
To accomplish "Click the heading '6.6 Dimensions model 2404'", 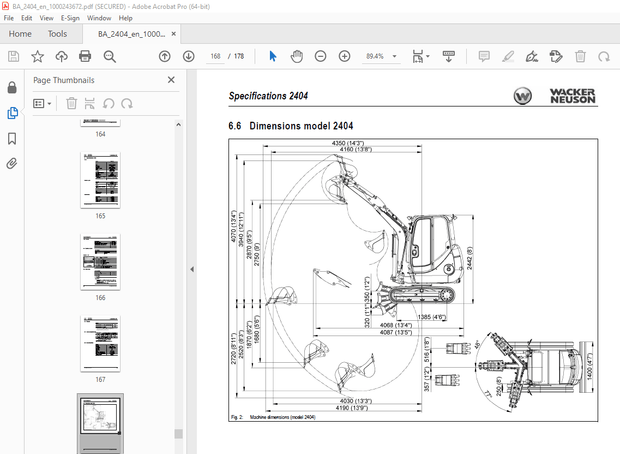I will (291, 126).
